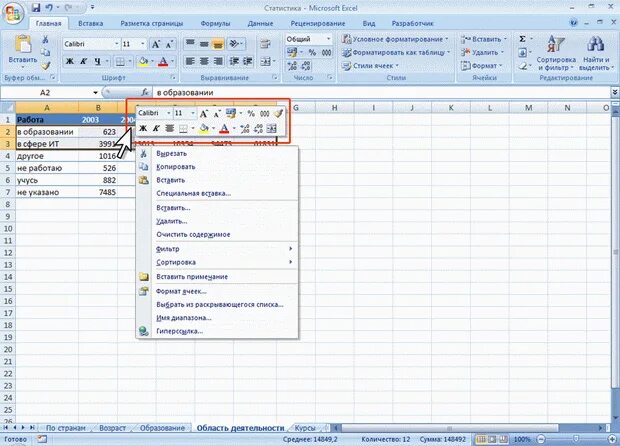The image size is (620, 446).
Task: Decrease font size in ribbon Шрифт group
Action: 169,44
